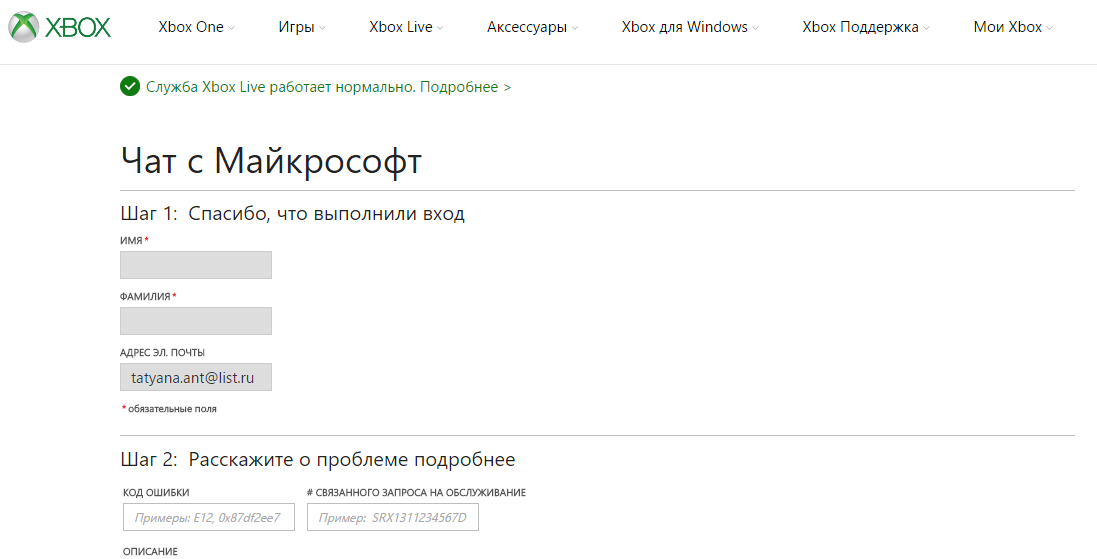This screenshot has height=559, width=1097.
Task: Expand the Мои Xbox dropdown arrow
Action: [1049, 28]
